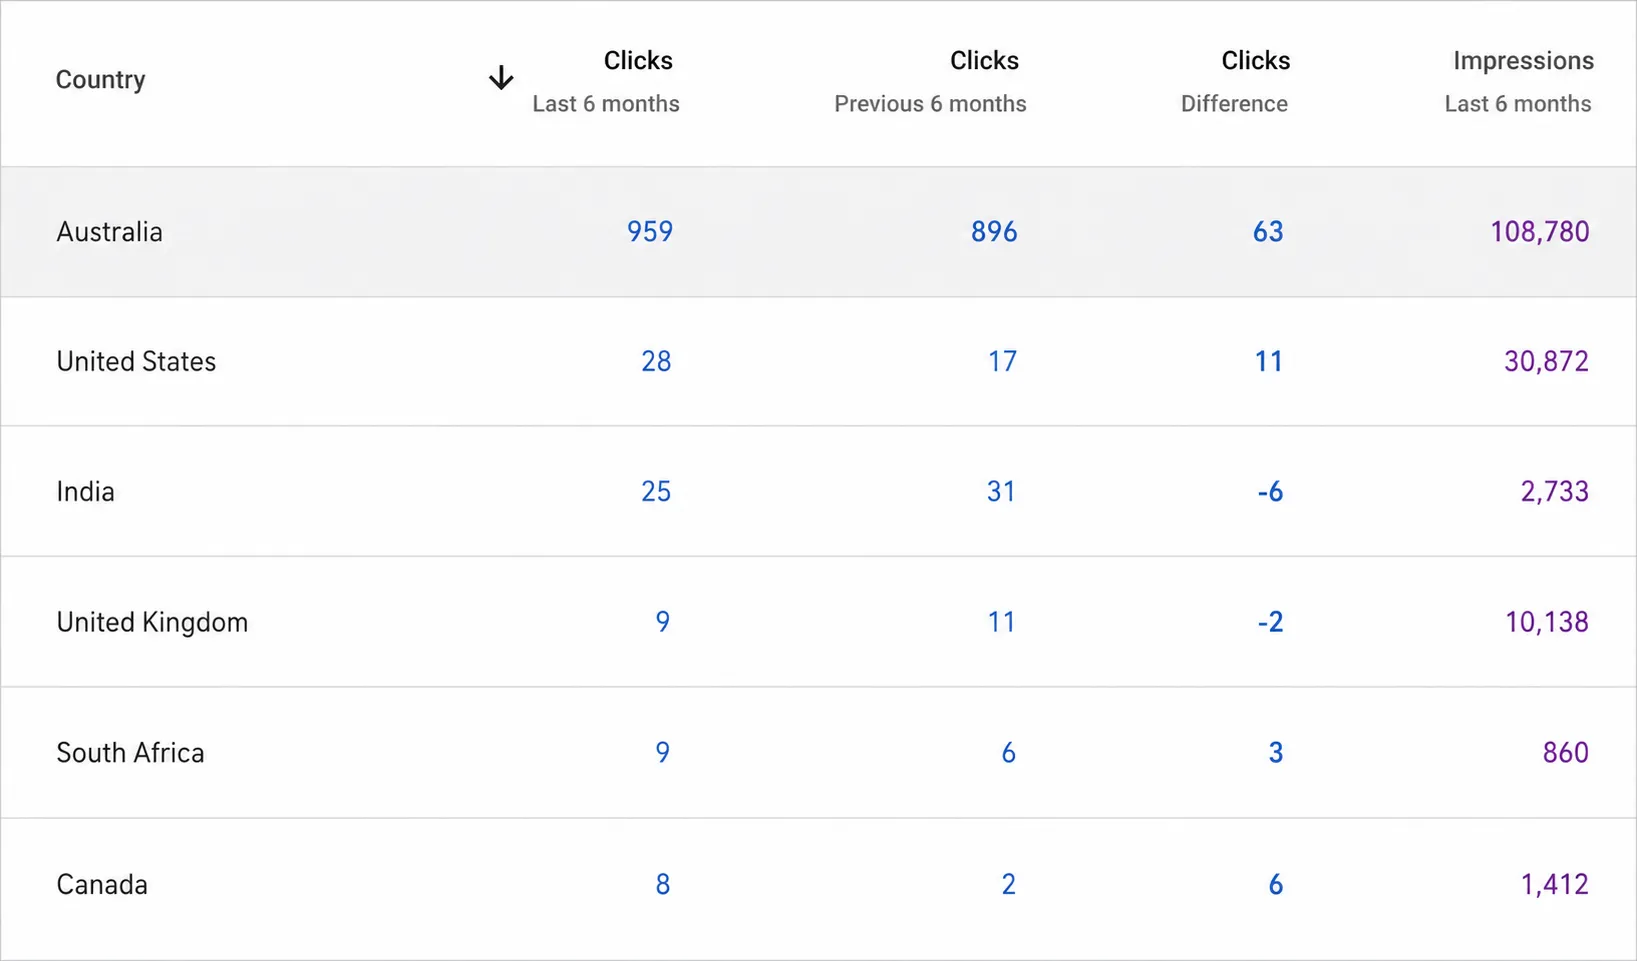
Task: Select the Australia row name
Action: tap(109, 232)
